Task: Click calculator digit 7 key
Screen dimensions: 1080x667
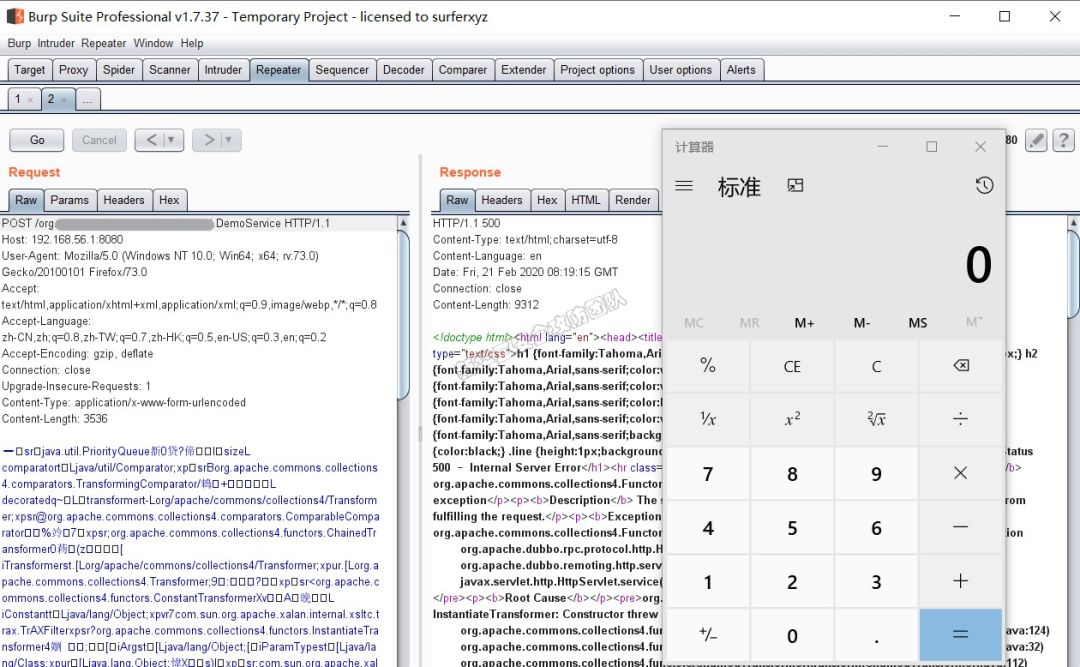Action: [x=707, y=473]
